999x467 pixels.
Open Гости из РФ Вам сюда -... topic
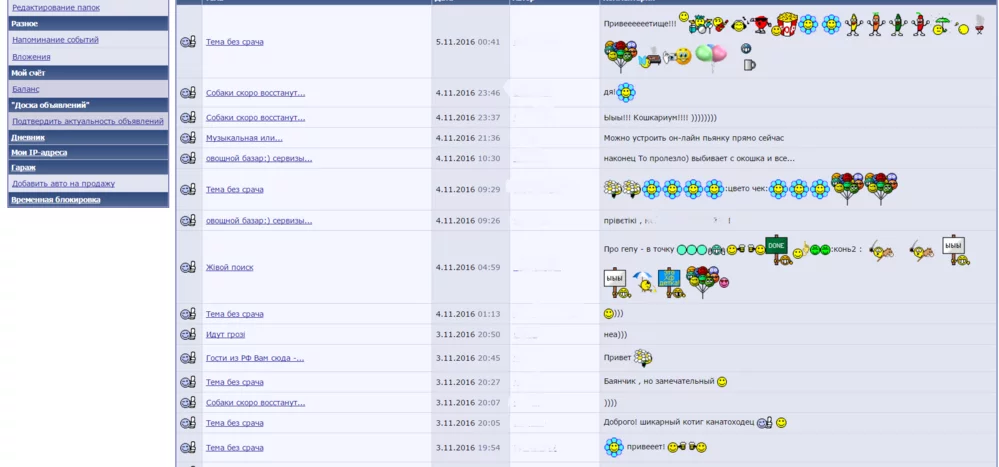255,358
